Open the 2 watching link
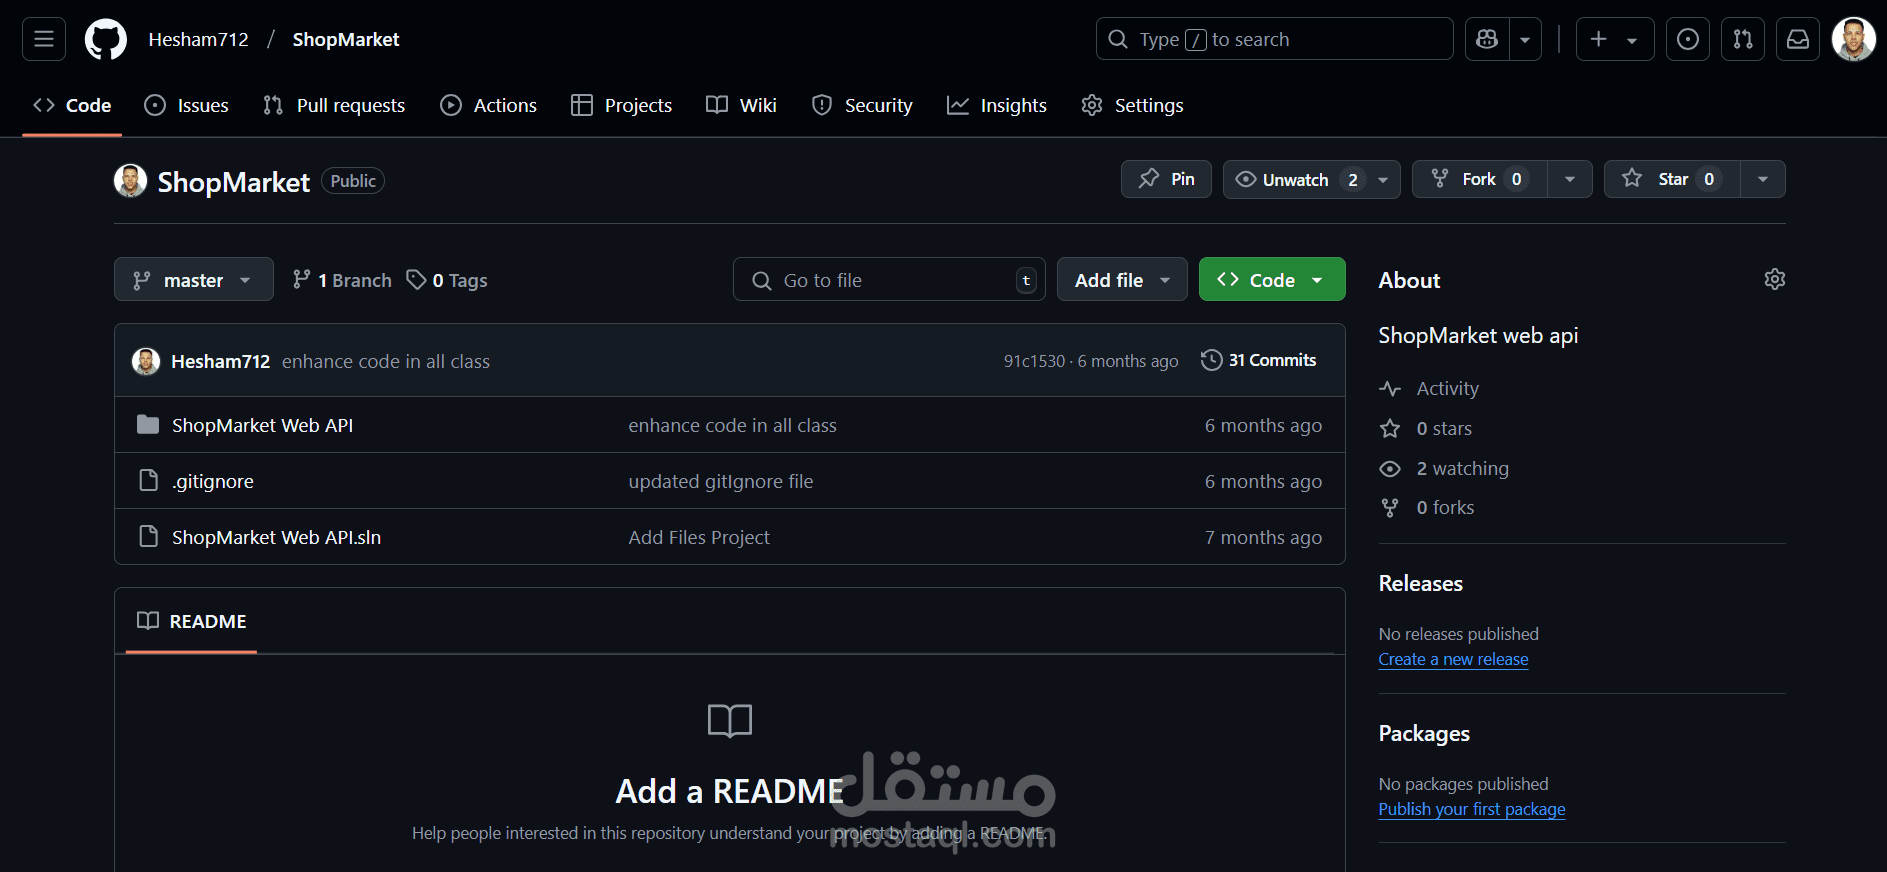The height and width of the screenshot is (872, 1887). (x=1462, y=468)
